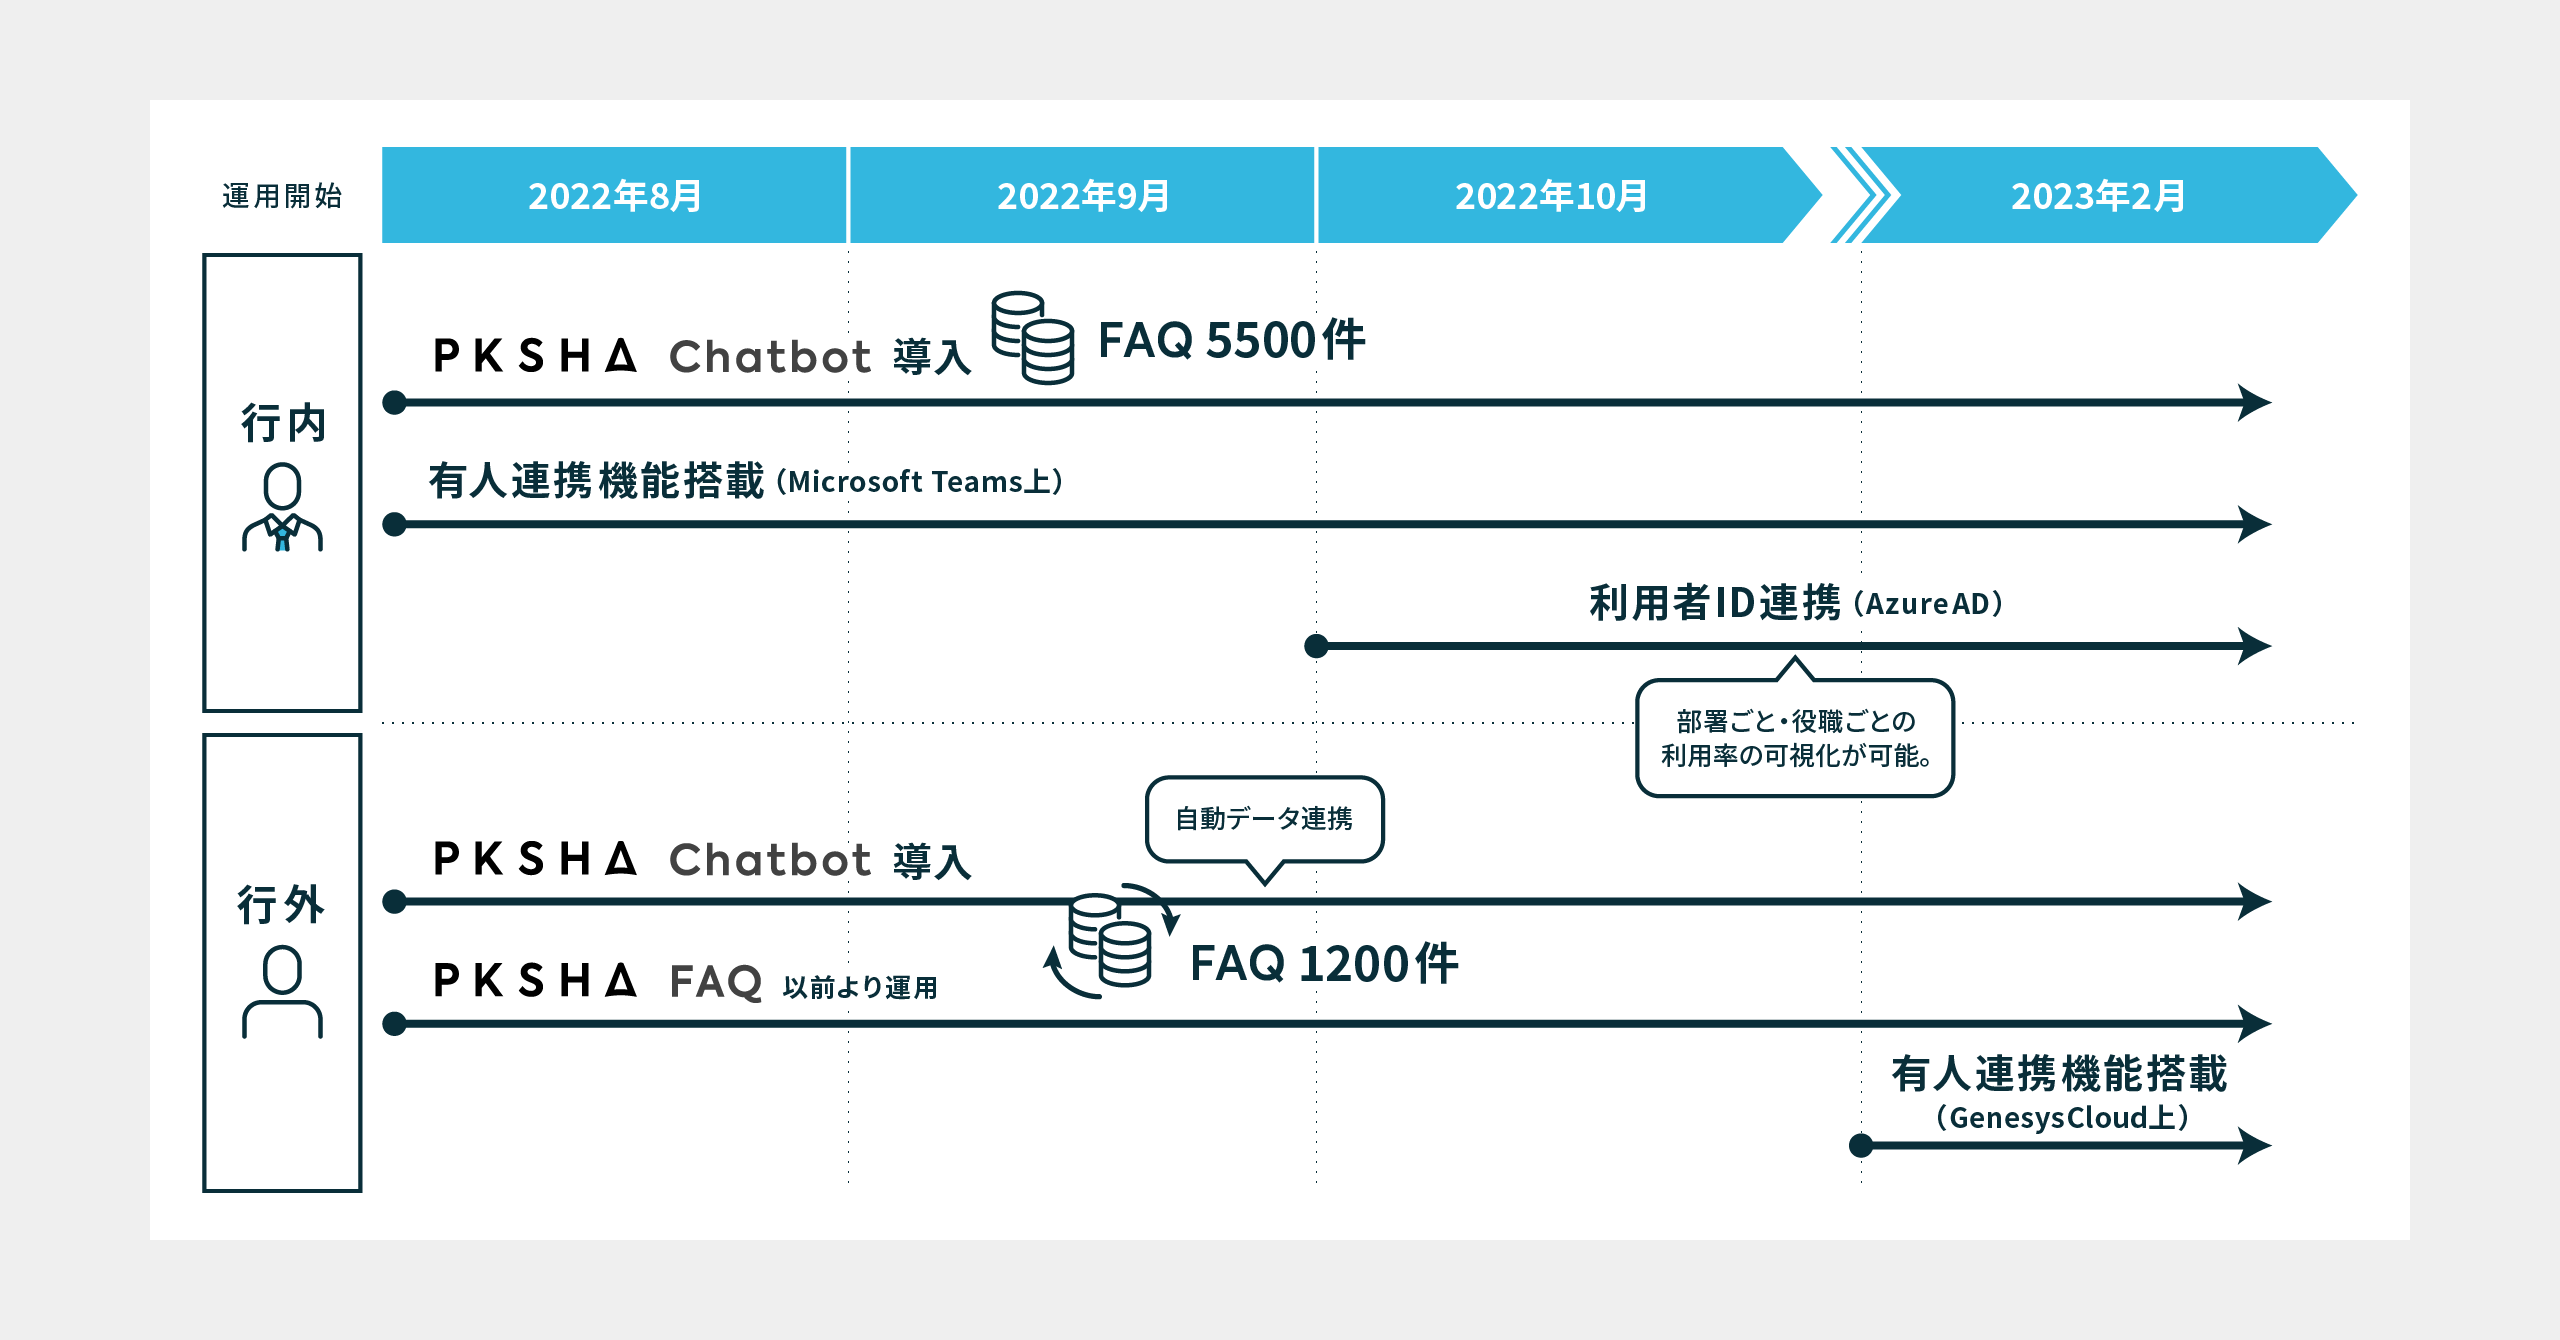2560x1340 pixels.
Task: Click the 行外 person silhouette icon
Action: [282, 992]
